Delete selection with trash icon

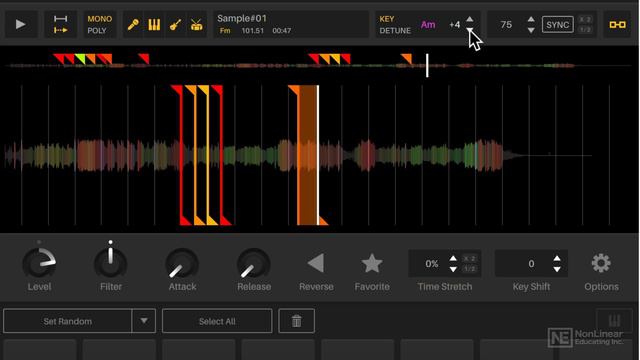[296, 321]
